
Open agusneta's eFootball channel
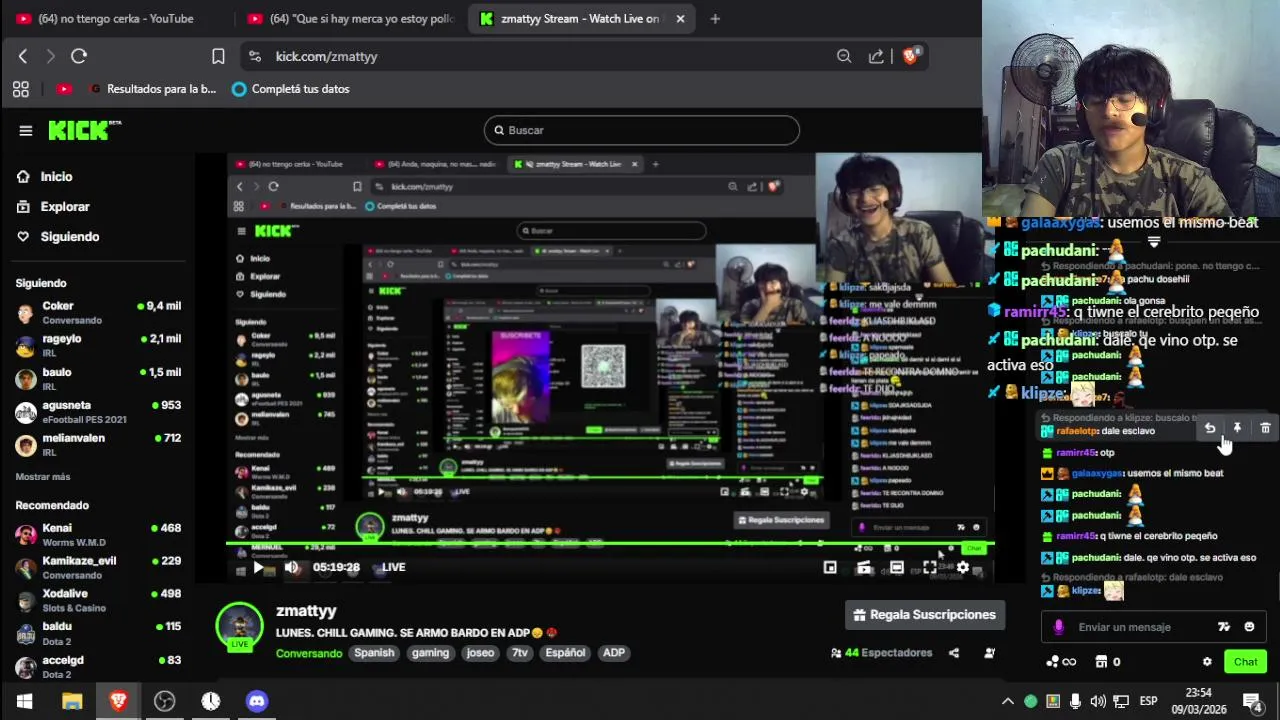click(x=98, y=412)
